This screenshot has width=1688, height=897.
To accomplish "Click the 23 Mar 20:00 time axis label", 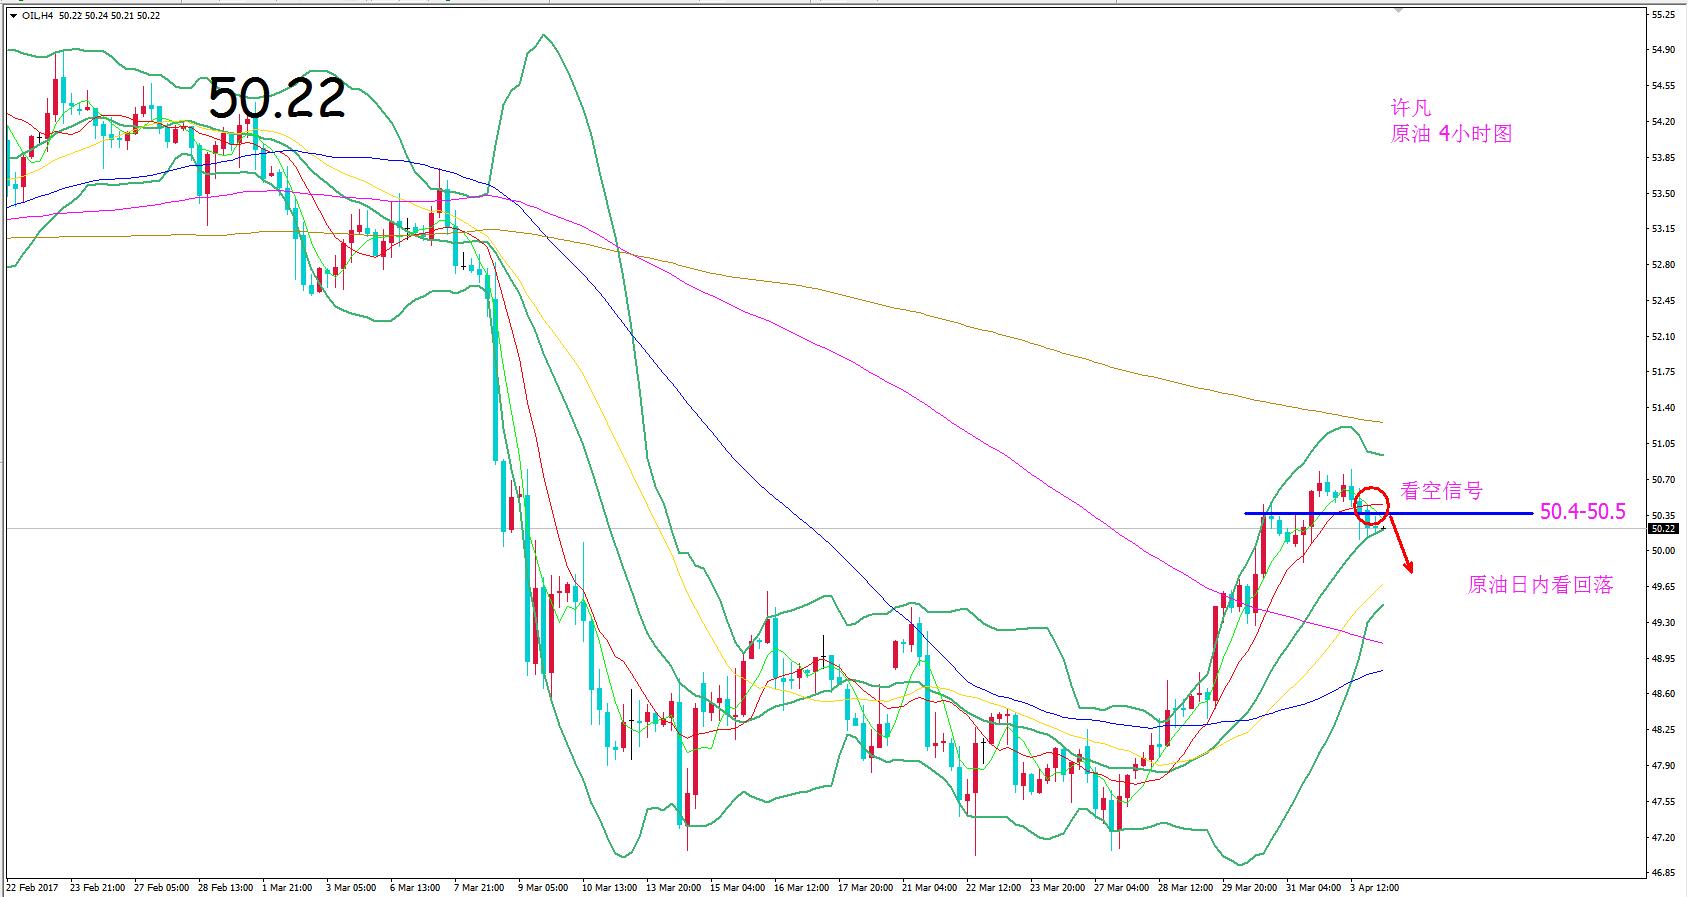I will pos(1057,888).
